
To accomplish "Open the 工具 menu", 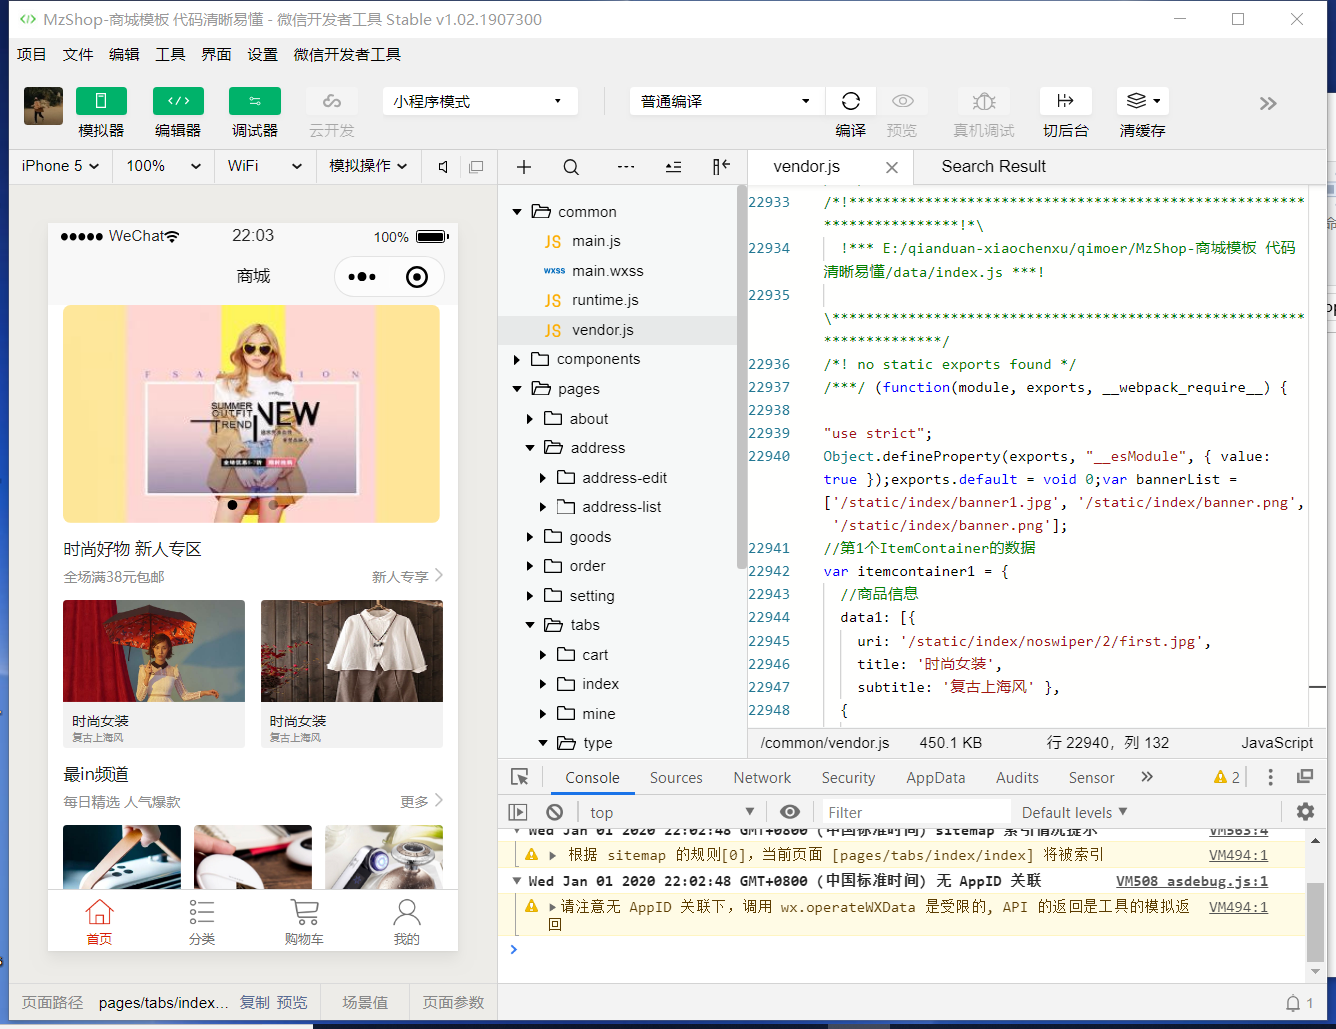I will coord(170,54).
